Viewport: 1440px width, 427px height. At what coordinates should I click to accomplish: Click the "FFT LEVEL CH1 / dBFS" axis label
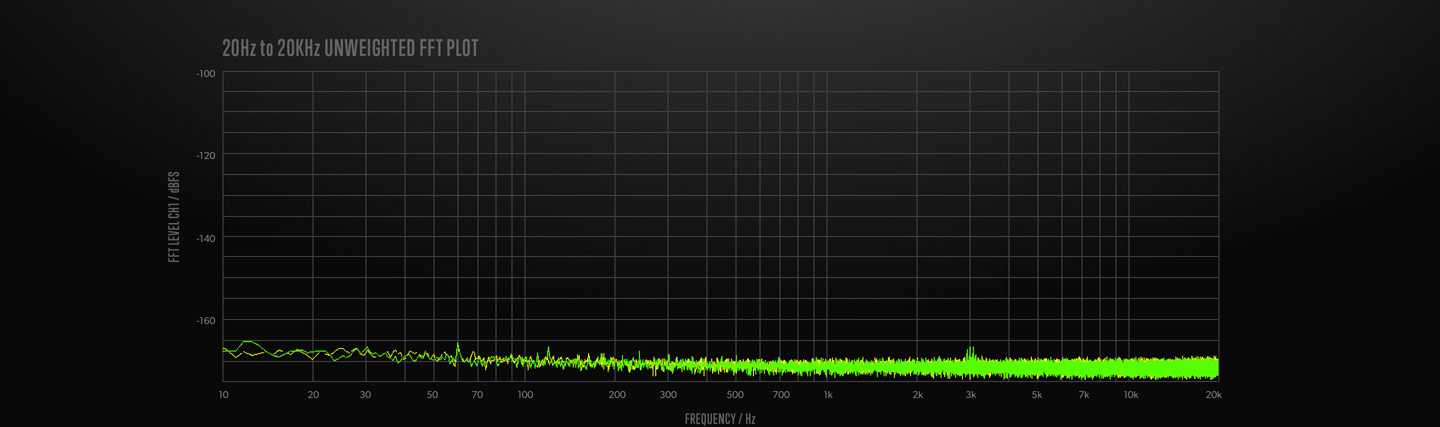pos(174,216)
